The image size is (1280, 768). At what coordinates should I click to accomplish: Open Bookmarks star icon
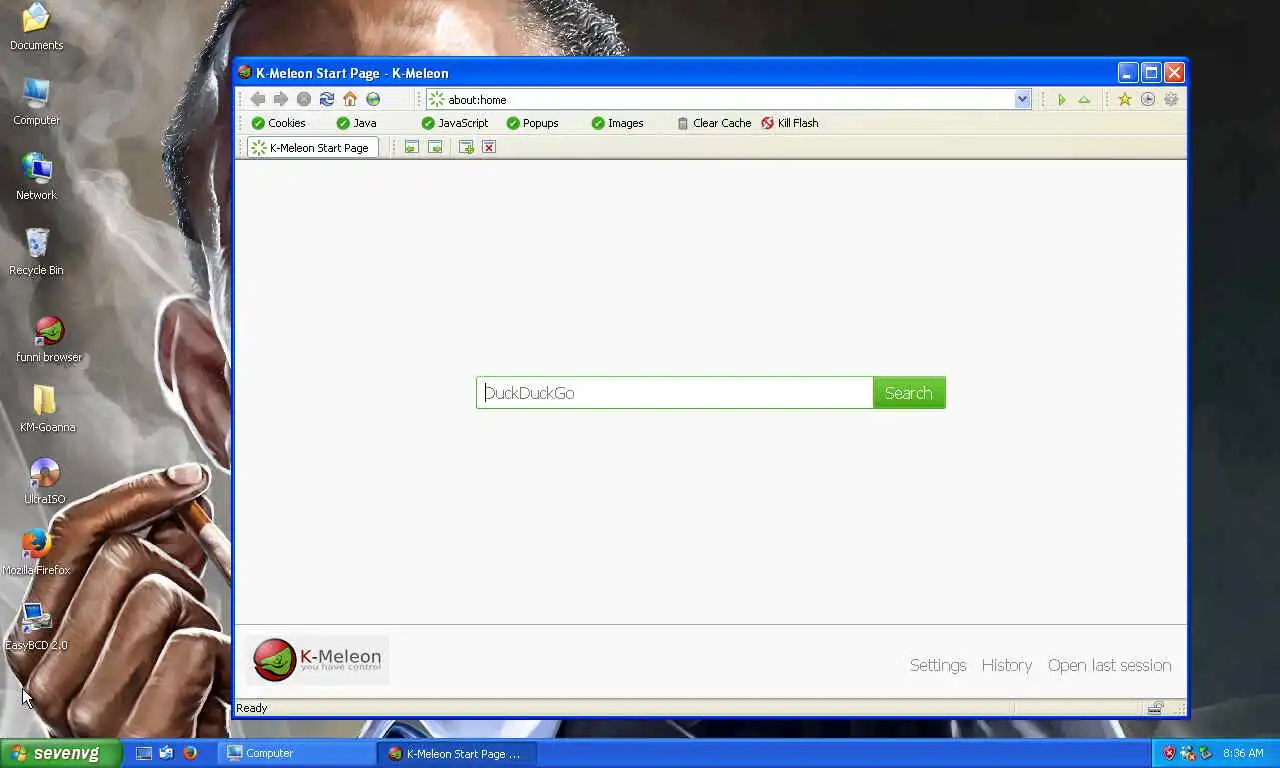click(1125, 99)
